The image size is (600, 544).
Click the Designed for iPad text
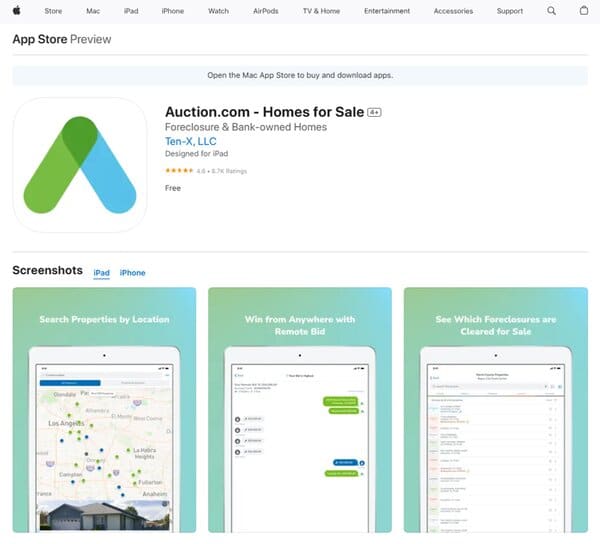196,154
